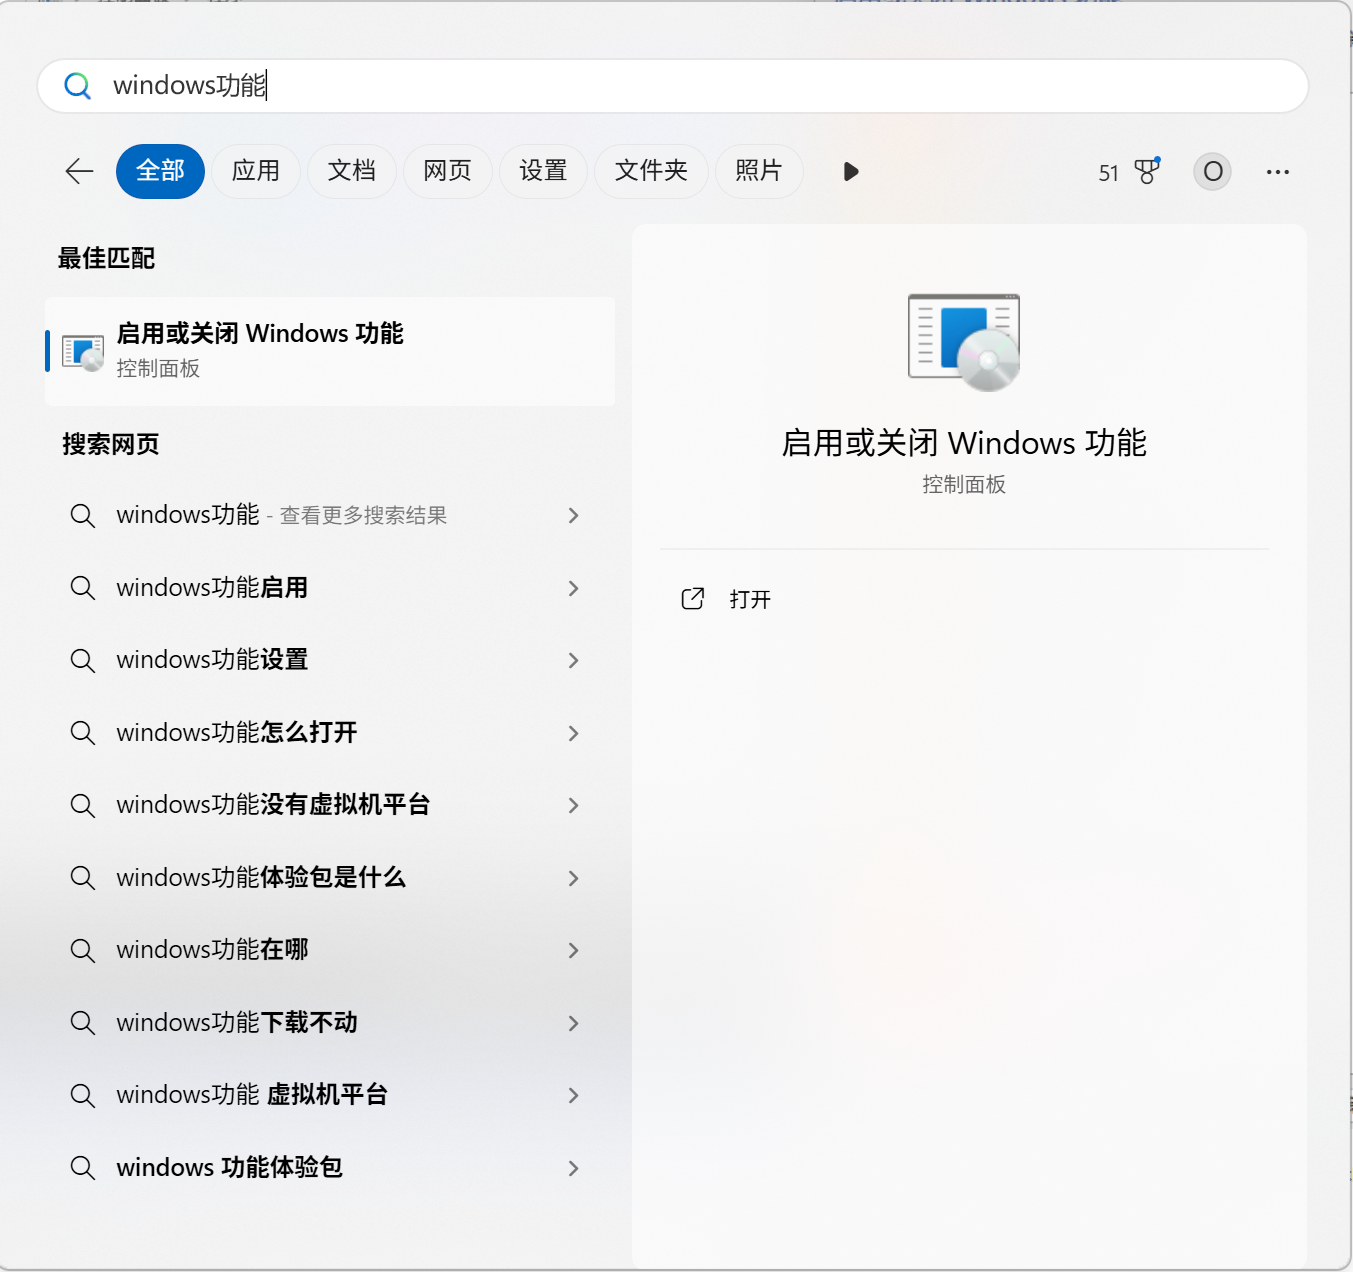Expand chevron for windows 功能体验包

point(574,1168)
